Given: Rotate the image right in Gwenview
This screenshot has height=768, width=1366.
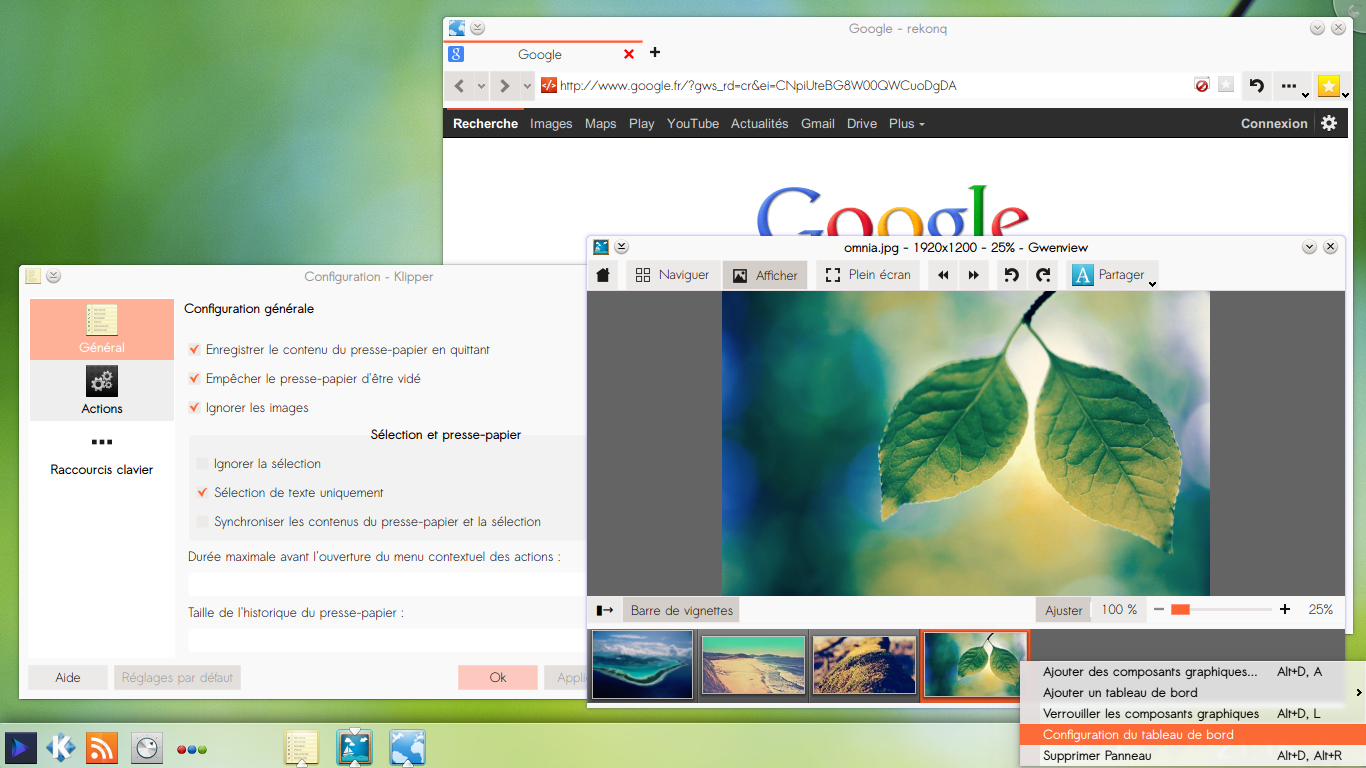Looking at the screenshot, I should (1042, 275).
